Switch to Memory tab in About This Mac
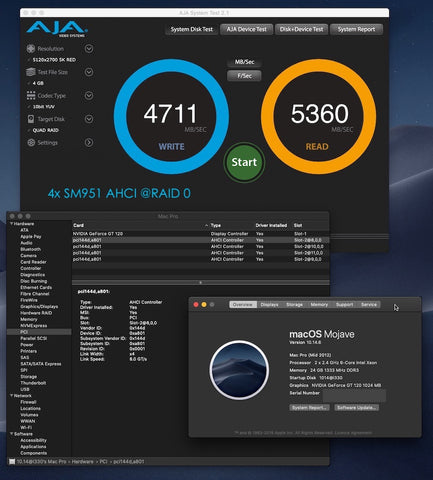 (x=319, y=305)
